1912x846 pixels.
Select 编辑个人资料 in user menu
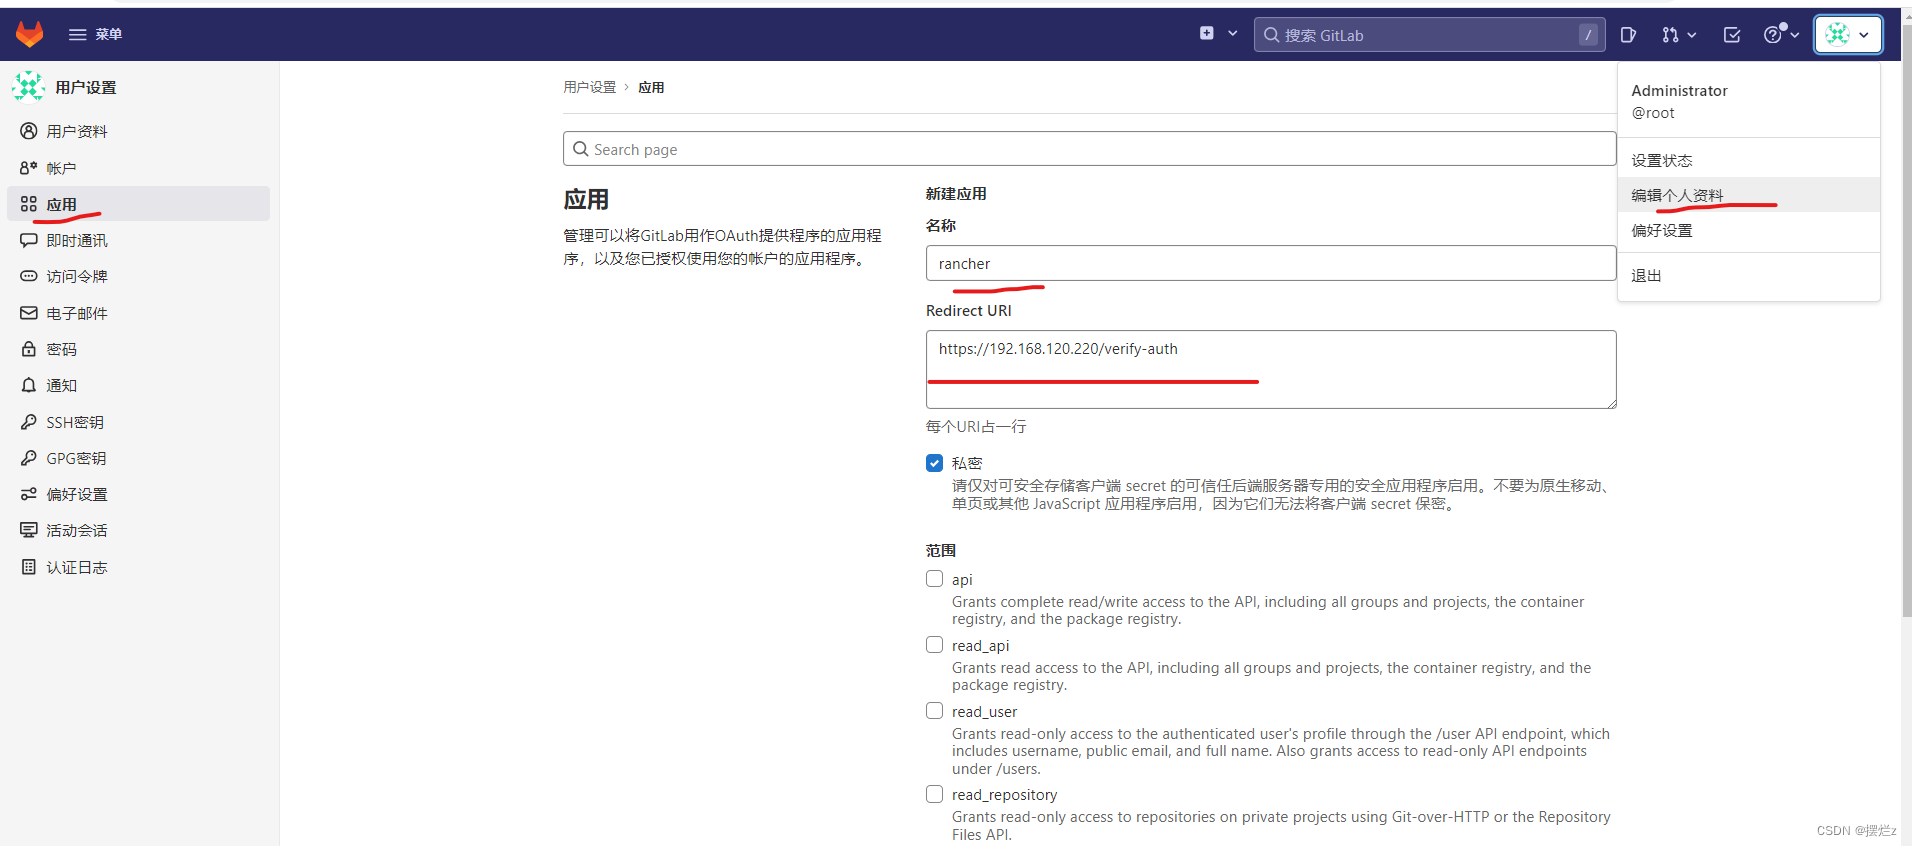[x=1748, y=195]
